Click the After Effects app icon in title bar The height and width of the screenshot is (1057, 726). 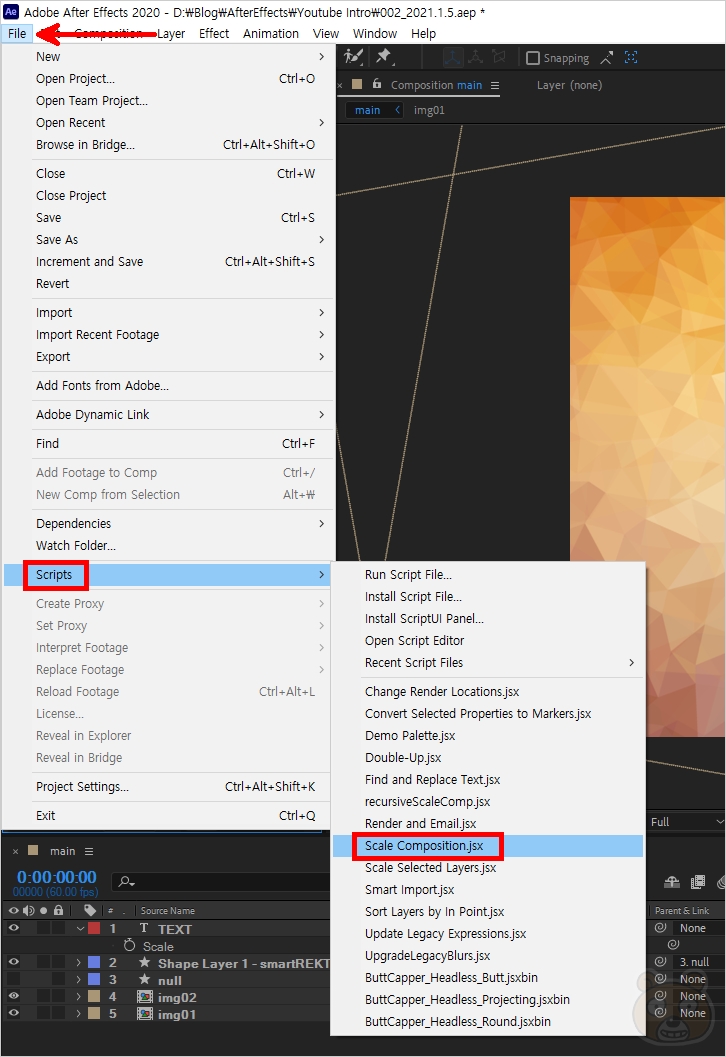point(11,11)
